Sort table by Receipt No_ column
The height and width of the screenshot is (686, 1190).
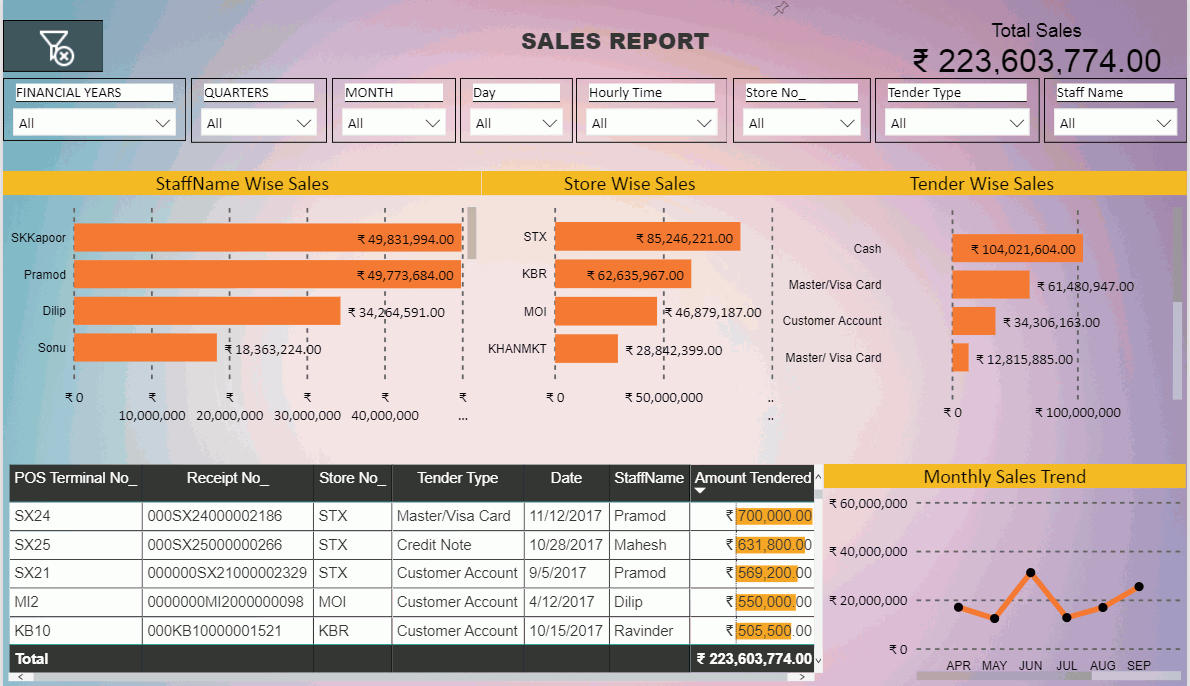[227, 478]
